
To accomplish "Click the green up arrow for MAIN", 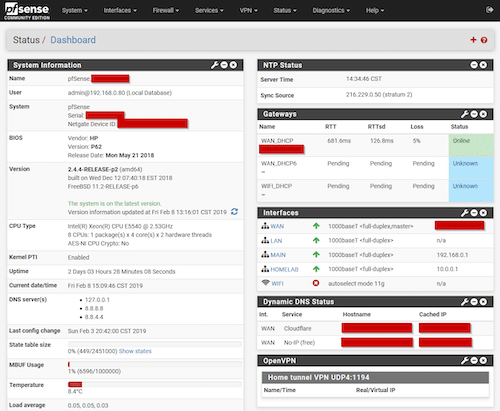I will 316,255.
